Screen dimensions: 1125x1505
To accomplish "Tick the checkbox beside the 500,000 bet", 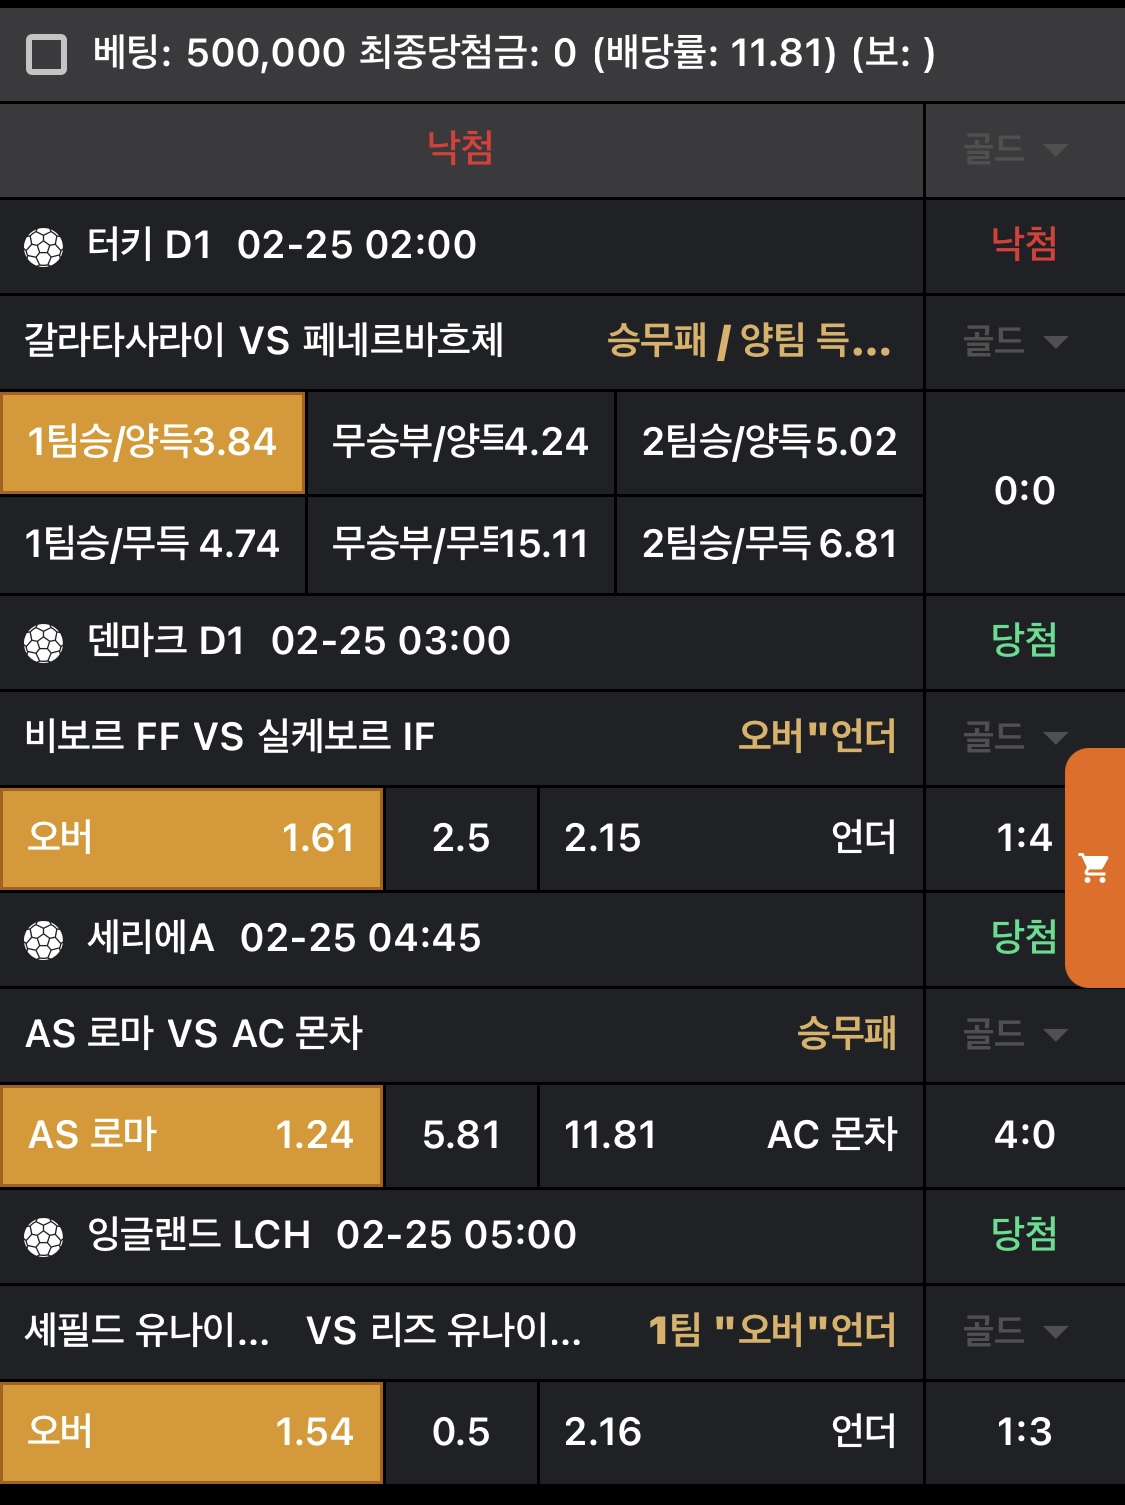I will click(46, 54).
